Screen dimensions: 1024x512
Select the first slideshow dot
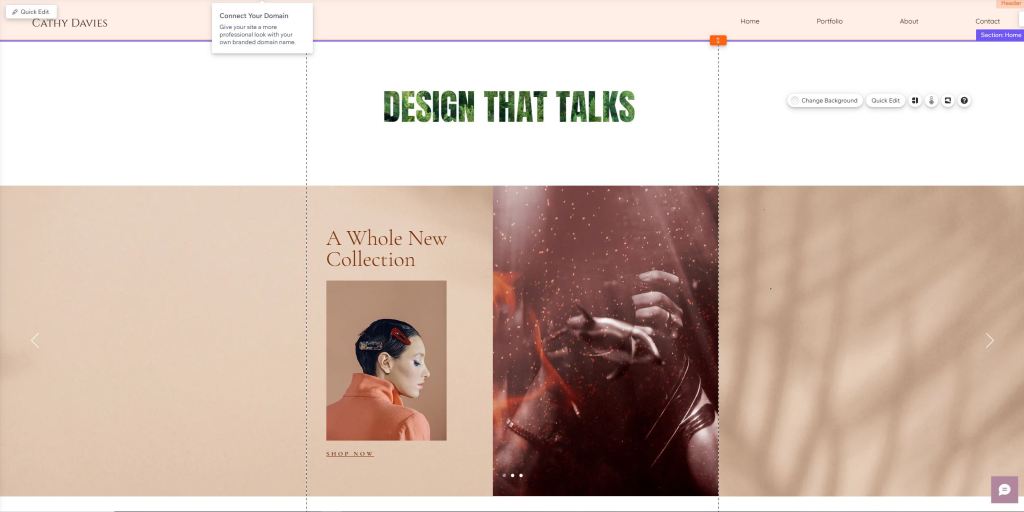click(x=504, y=476)
